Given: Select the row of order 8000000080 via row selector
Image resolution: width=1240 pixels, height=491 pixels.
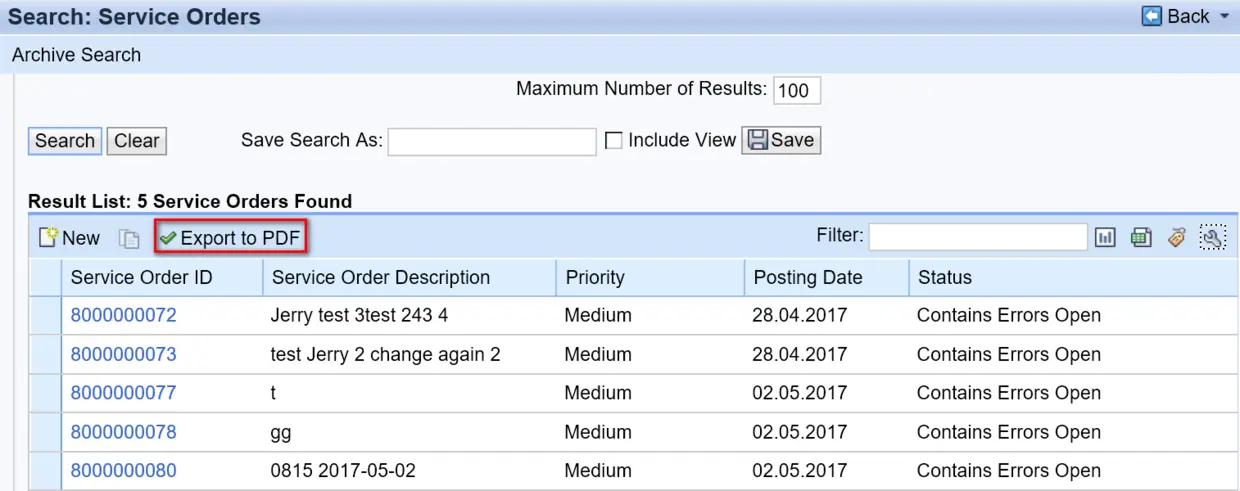Looking at the screenshot, I should point(45,472).
